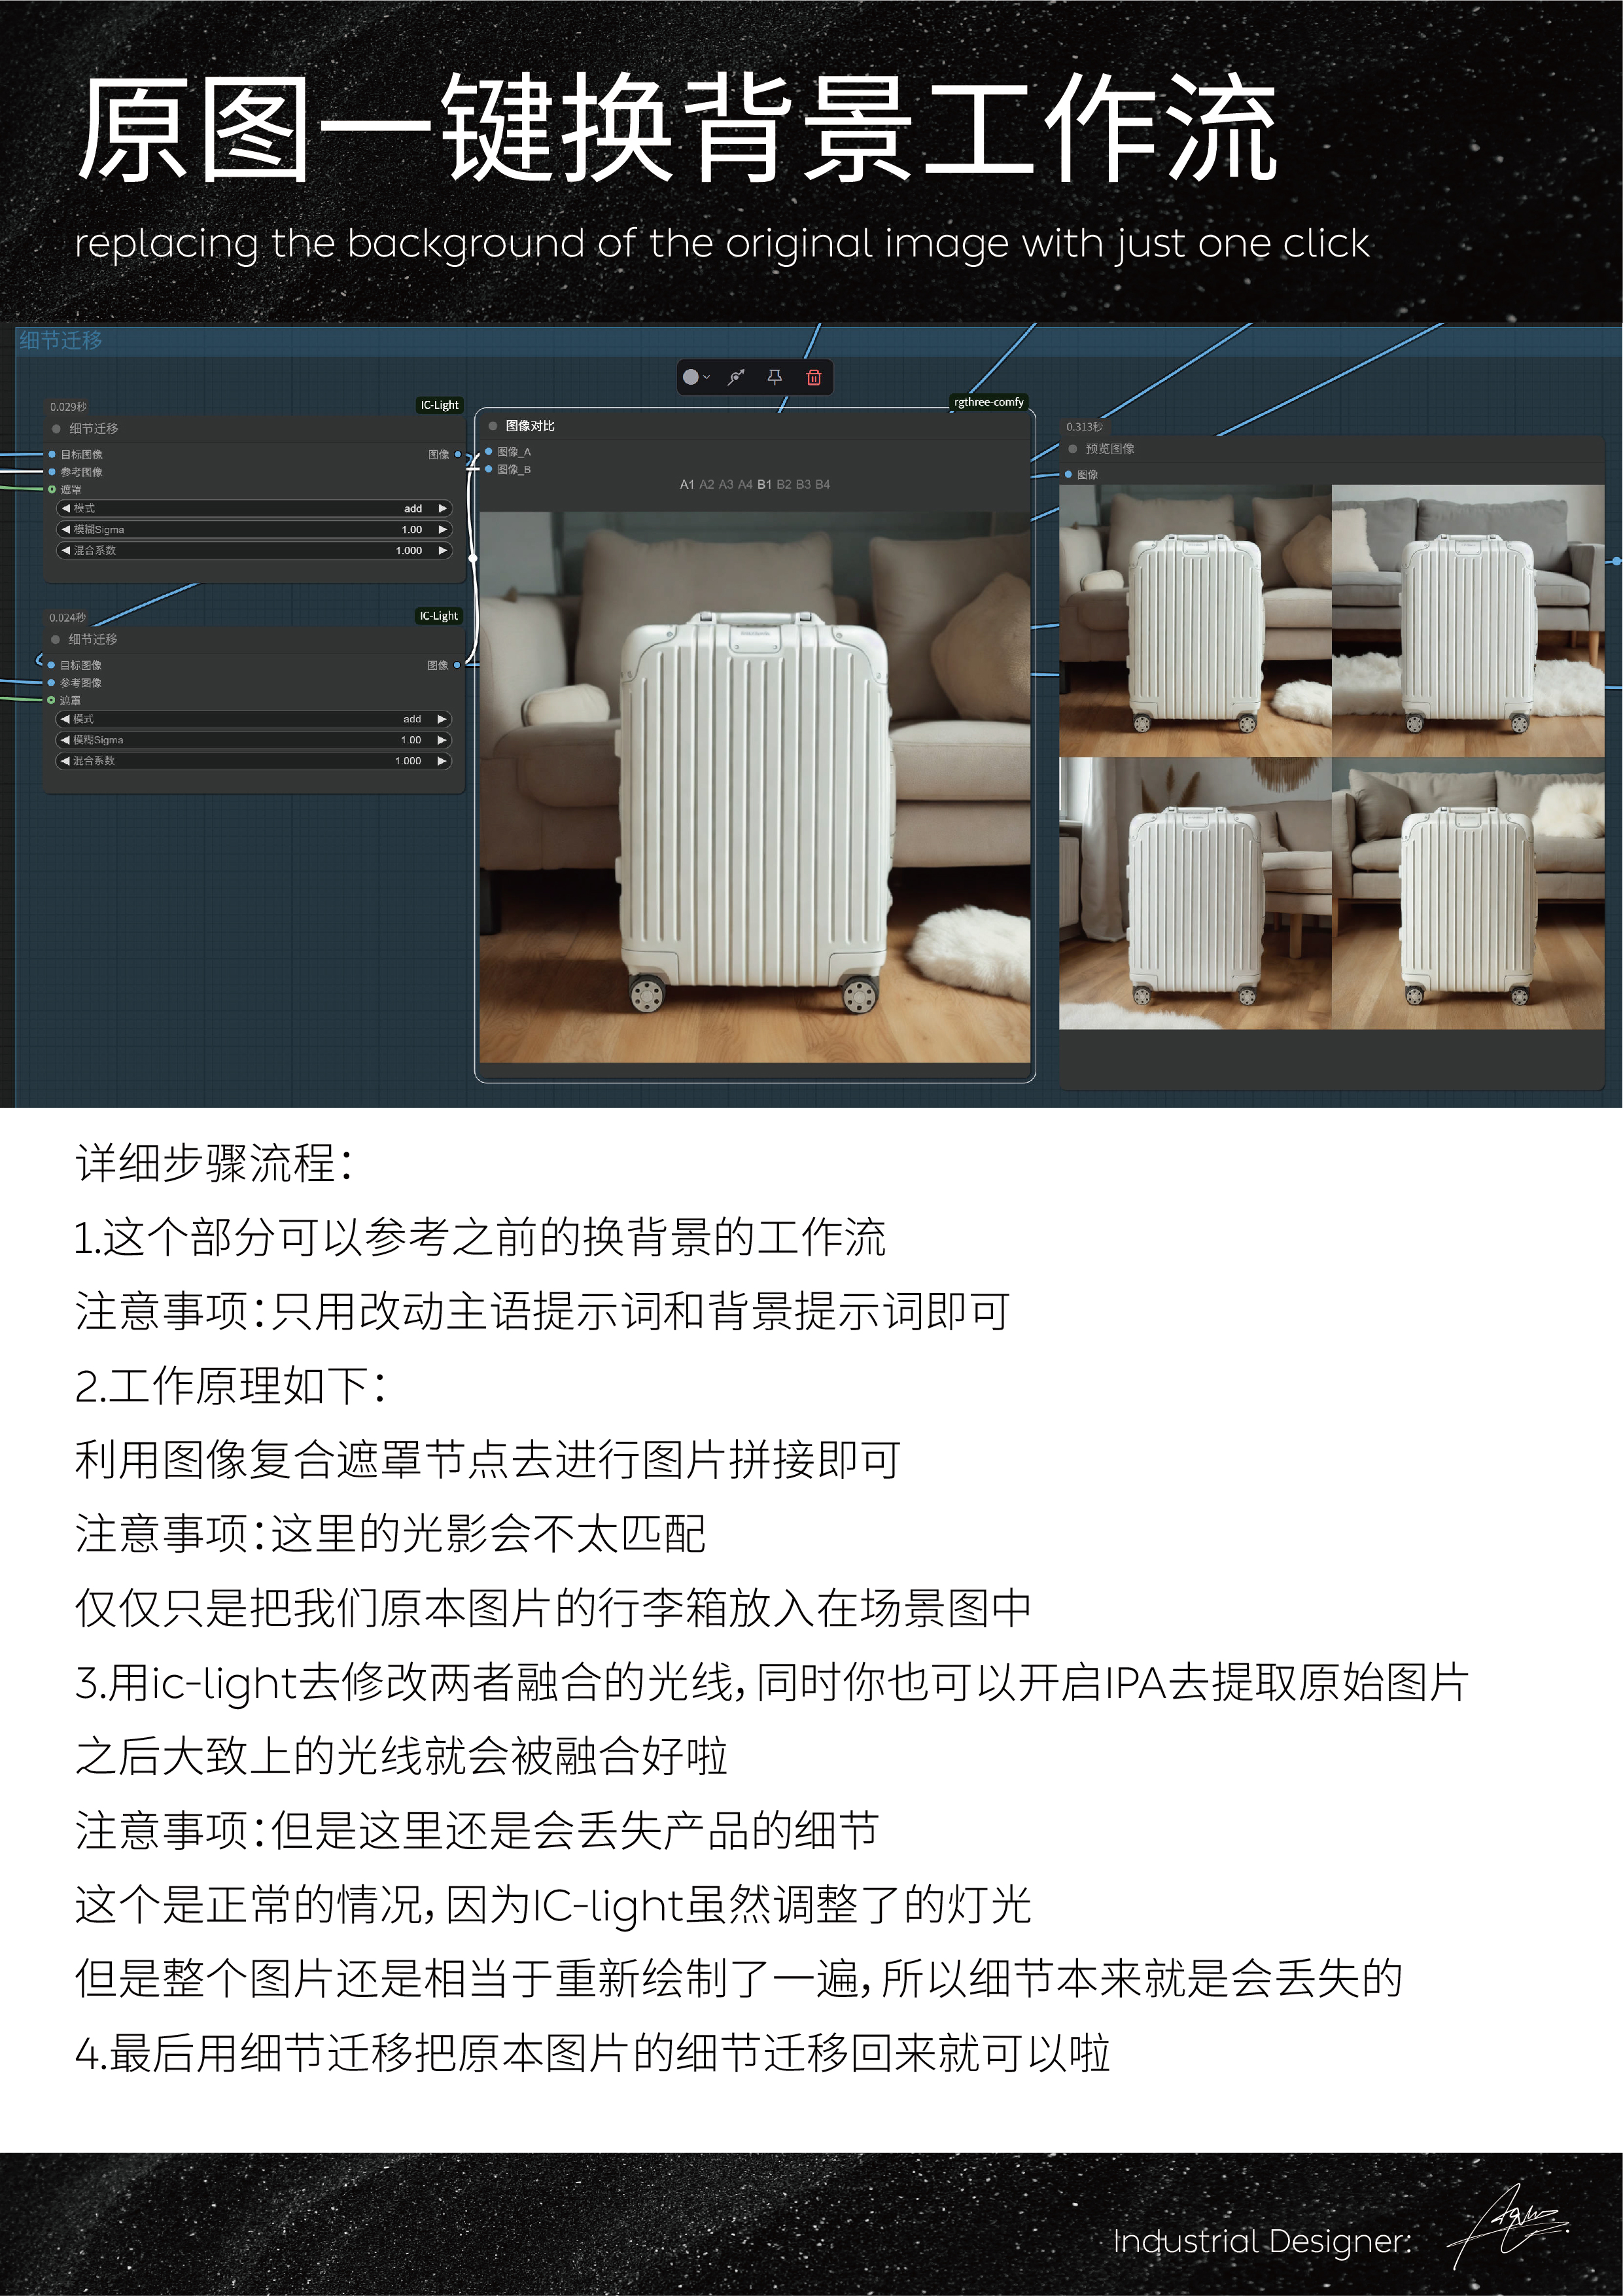Click the pin icon in the floating toolbar

pyautogui.click(x=774, y=377)
